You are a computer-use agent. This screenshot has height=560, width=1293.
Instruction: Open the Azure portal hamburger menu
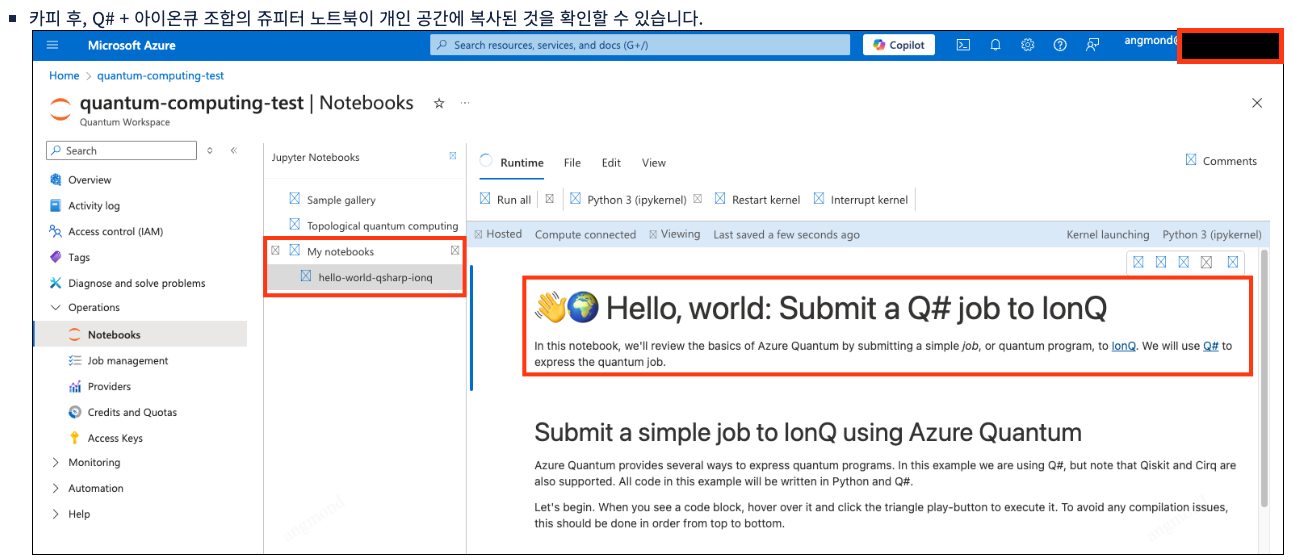(53, 45)
